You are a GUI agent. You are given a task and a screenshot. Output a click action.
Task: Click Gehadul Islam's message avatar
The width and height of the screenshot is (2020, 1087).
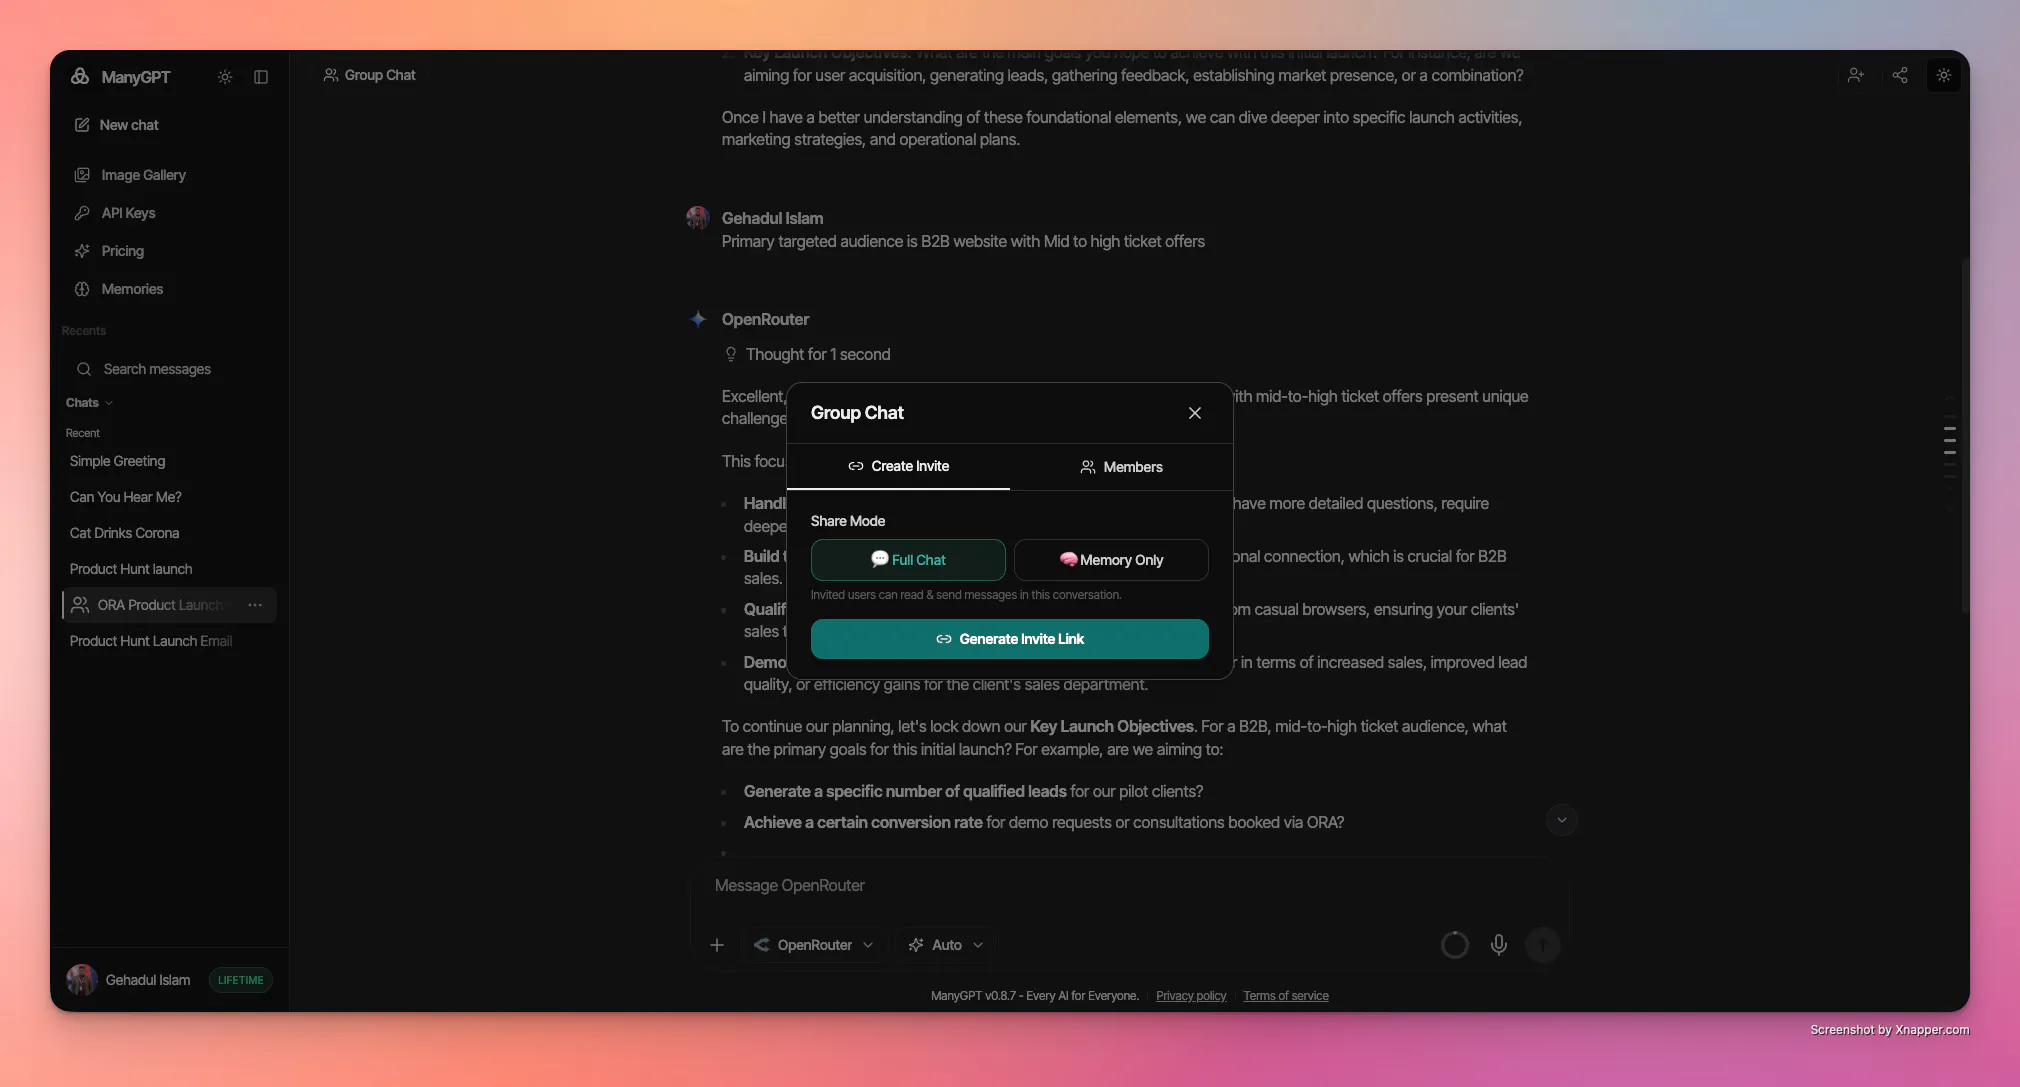point(698,218)
